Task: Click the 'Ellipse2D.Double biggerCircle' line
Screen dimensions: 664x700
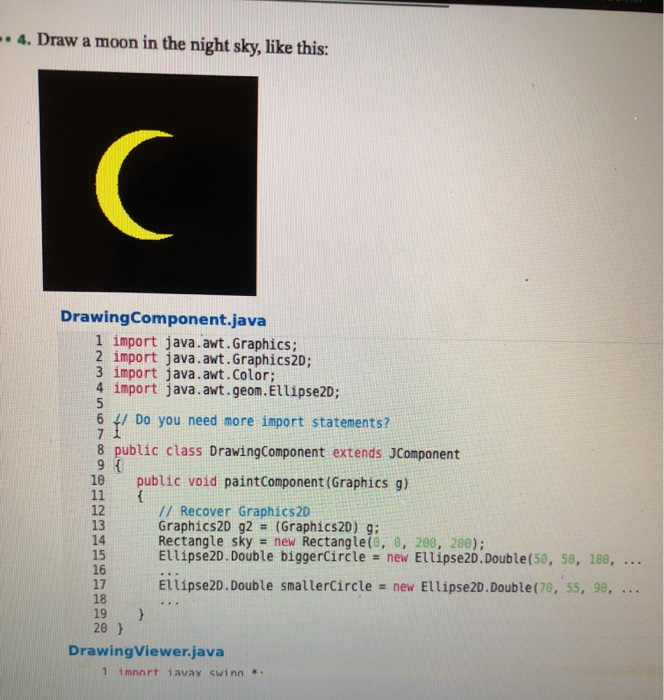Action: pos(400,558)
